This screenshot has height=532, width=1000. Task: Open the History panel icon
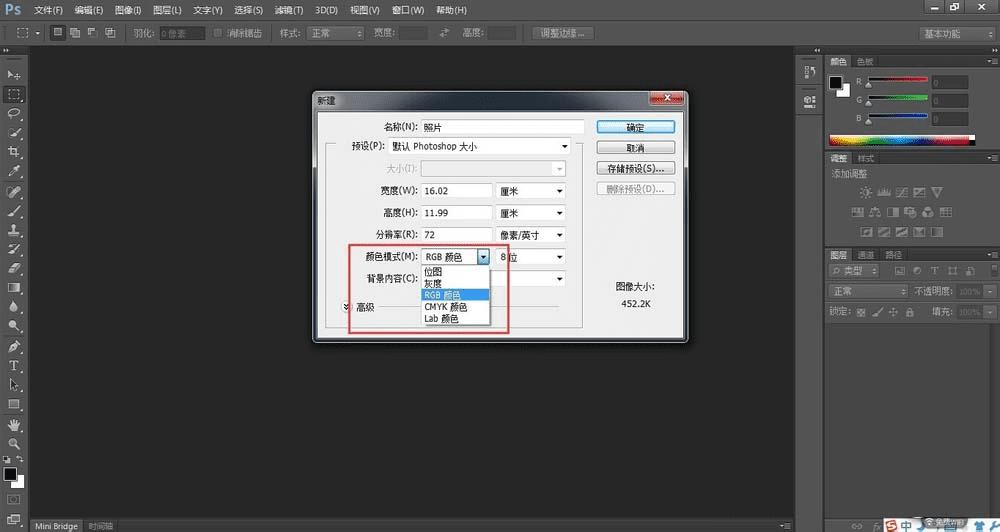pyautogui.click(x=809, y=72)
